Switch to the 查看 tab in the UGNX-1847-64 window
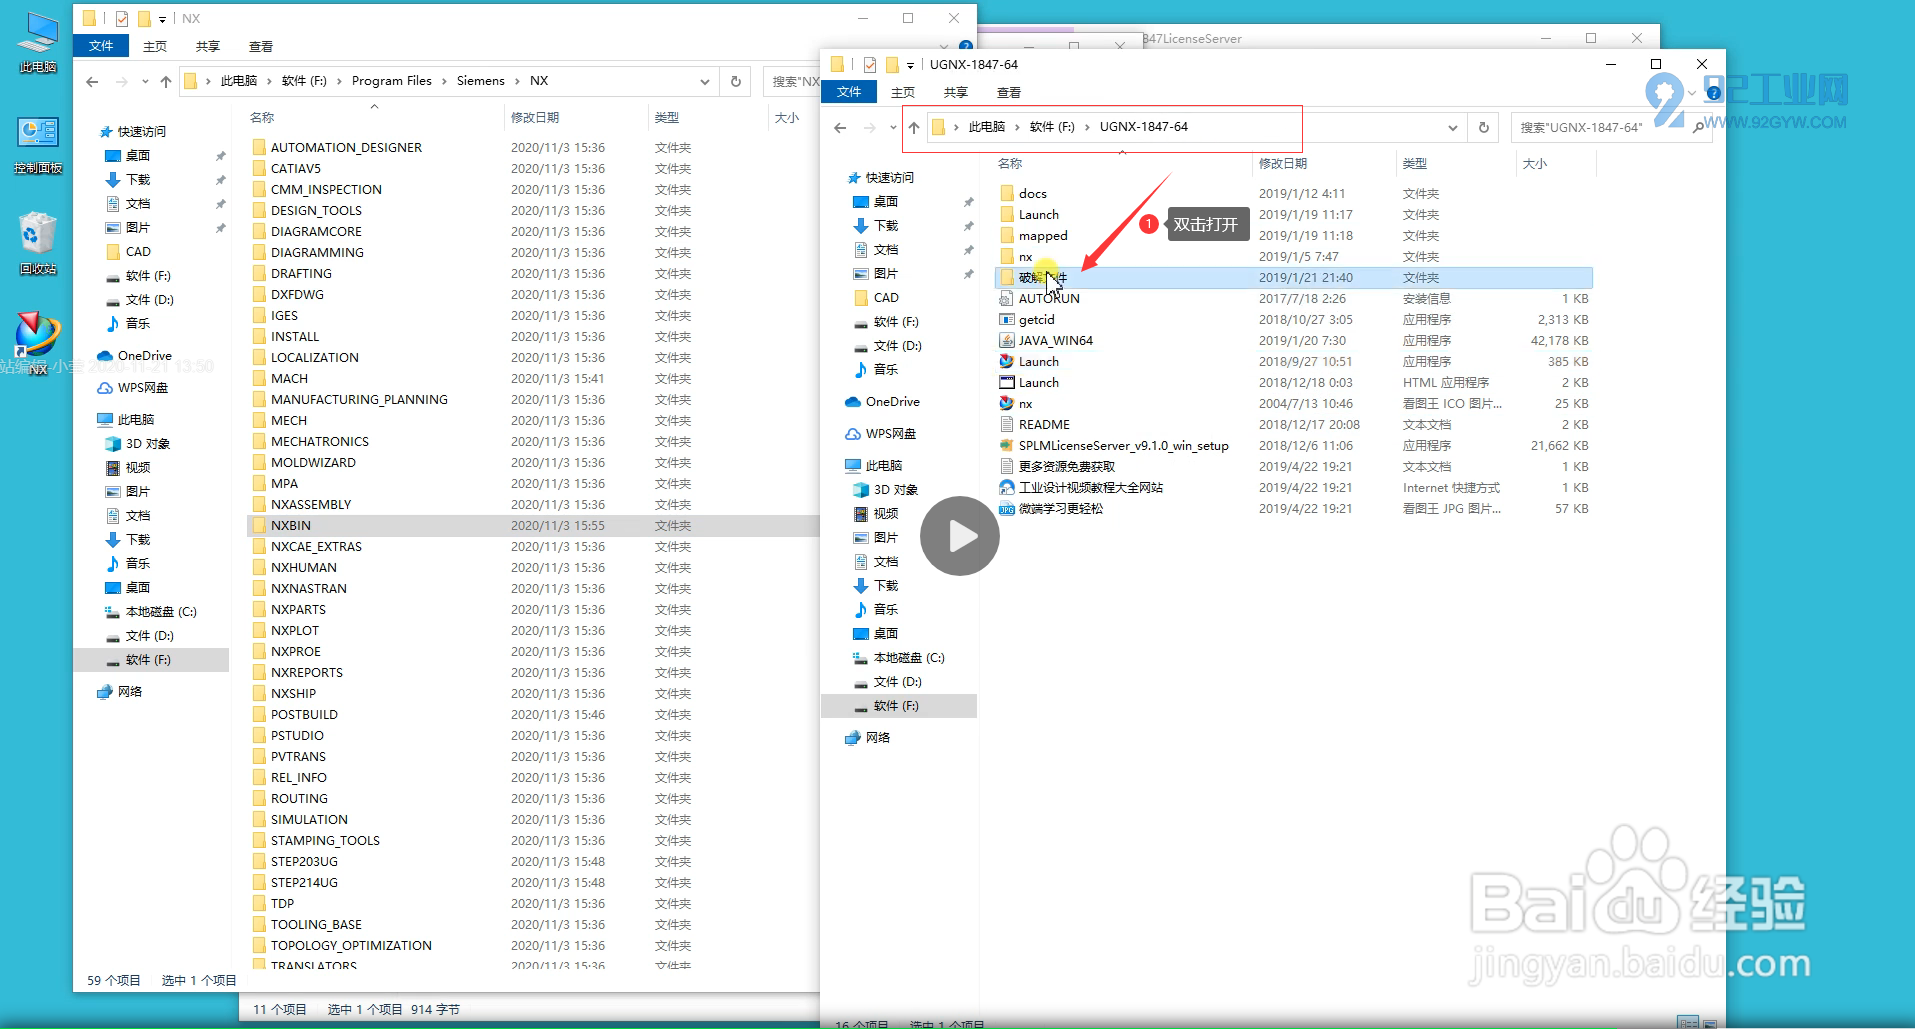Viewport: 1915px width, 1029px height. coord(1009,92)
